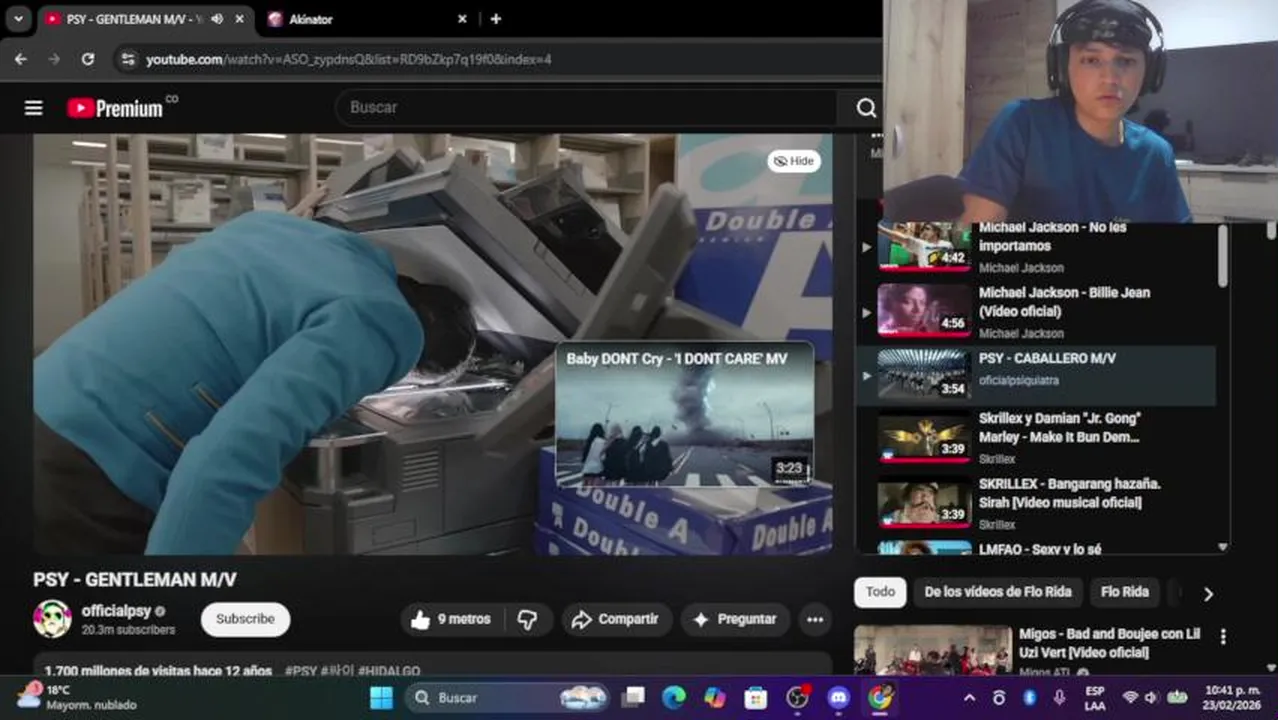Open Wi-Fi network tray icon

pos(1130,698)
